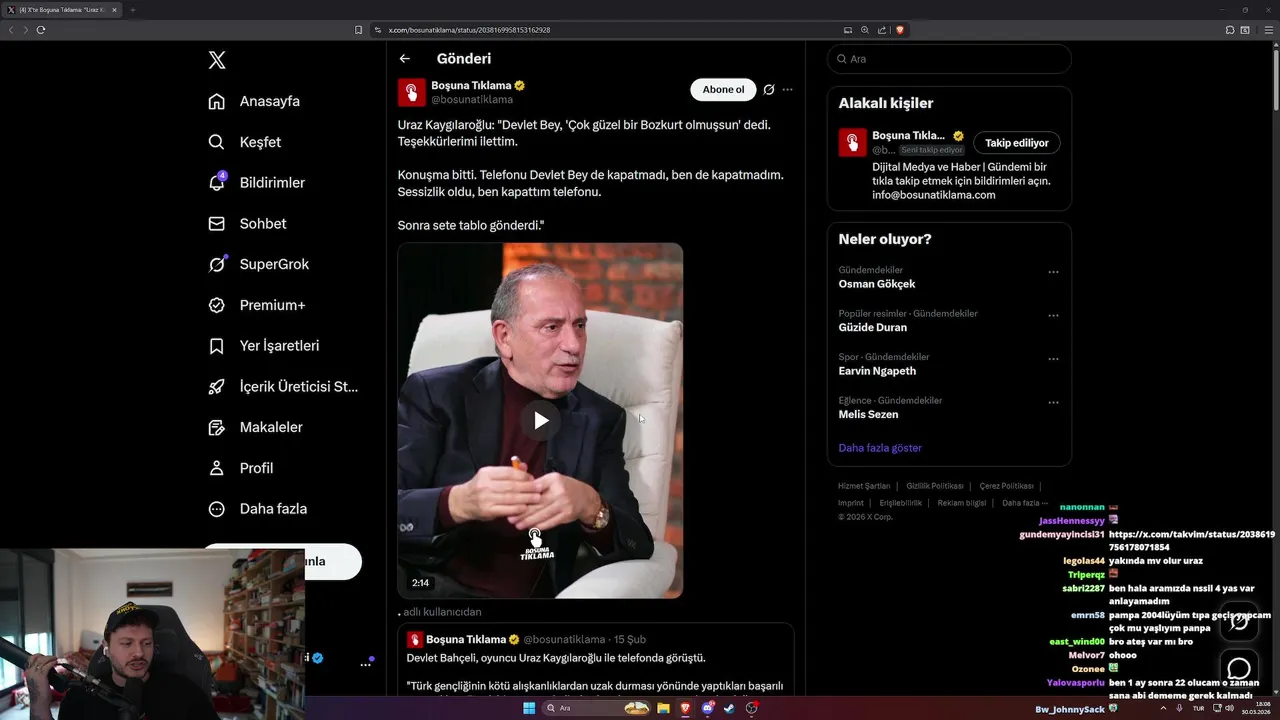
Task: Click the rocket icon in sidebar
Action: (216, 386)
